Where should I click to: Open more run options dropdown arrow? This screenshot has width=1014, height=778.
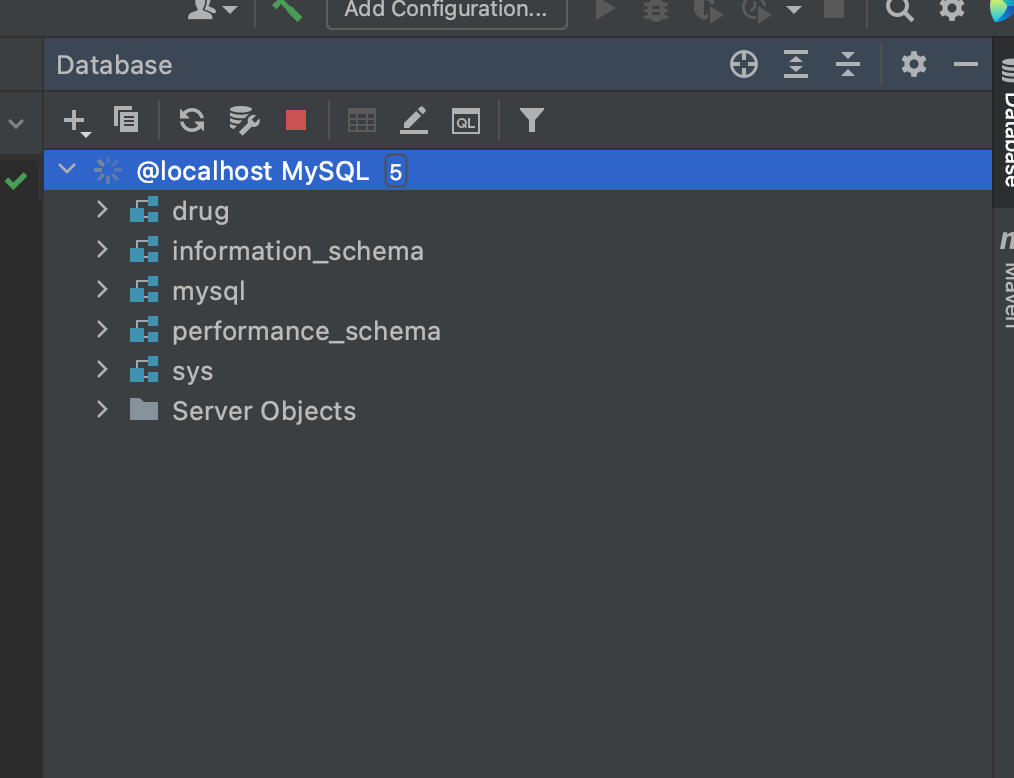pyautogui.click(x=794, y=10)
